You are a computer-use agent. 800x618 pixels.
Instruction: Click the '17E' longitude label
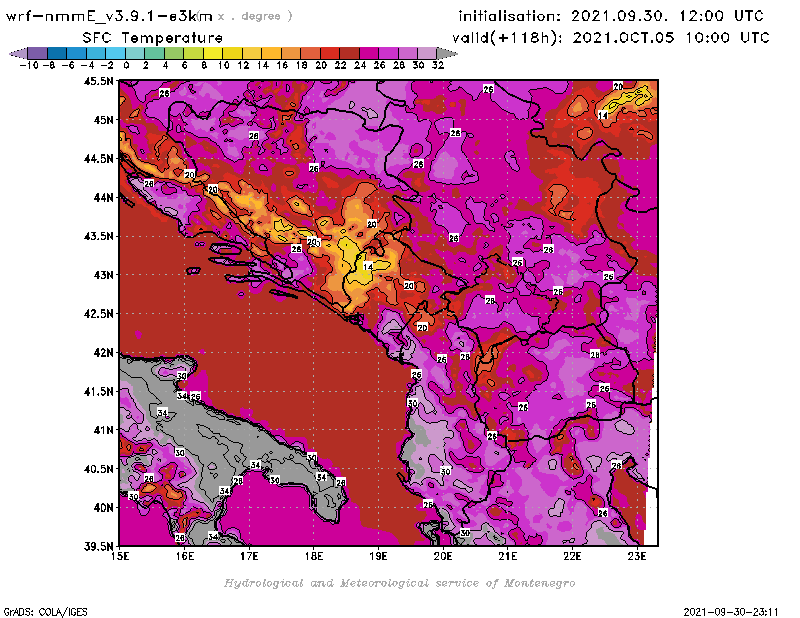pos(249,556)
